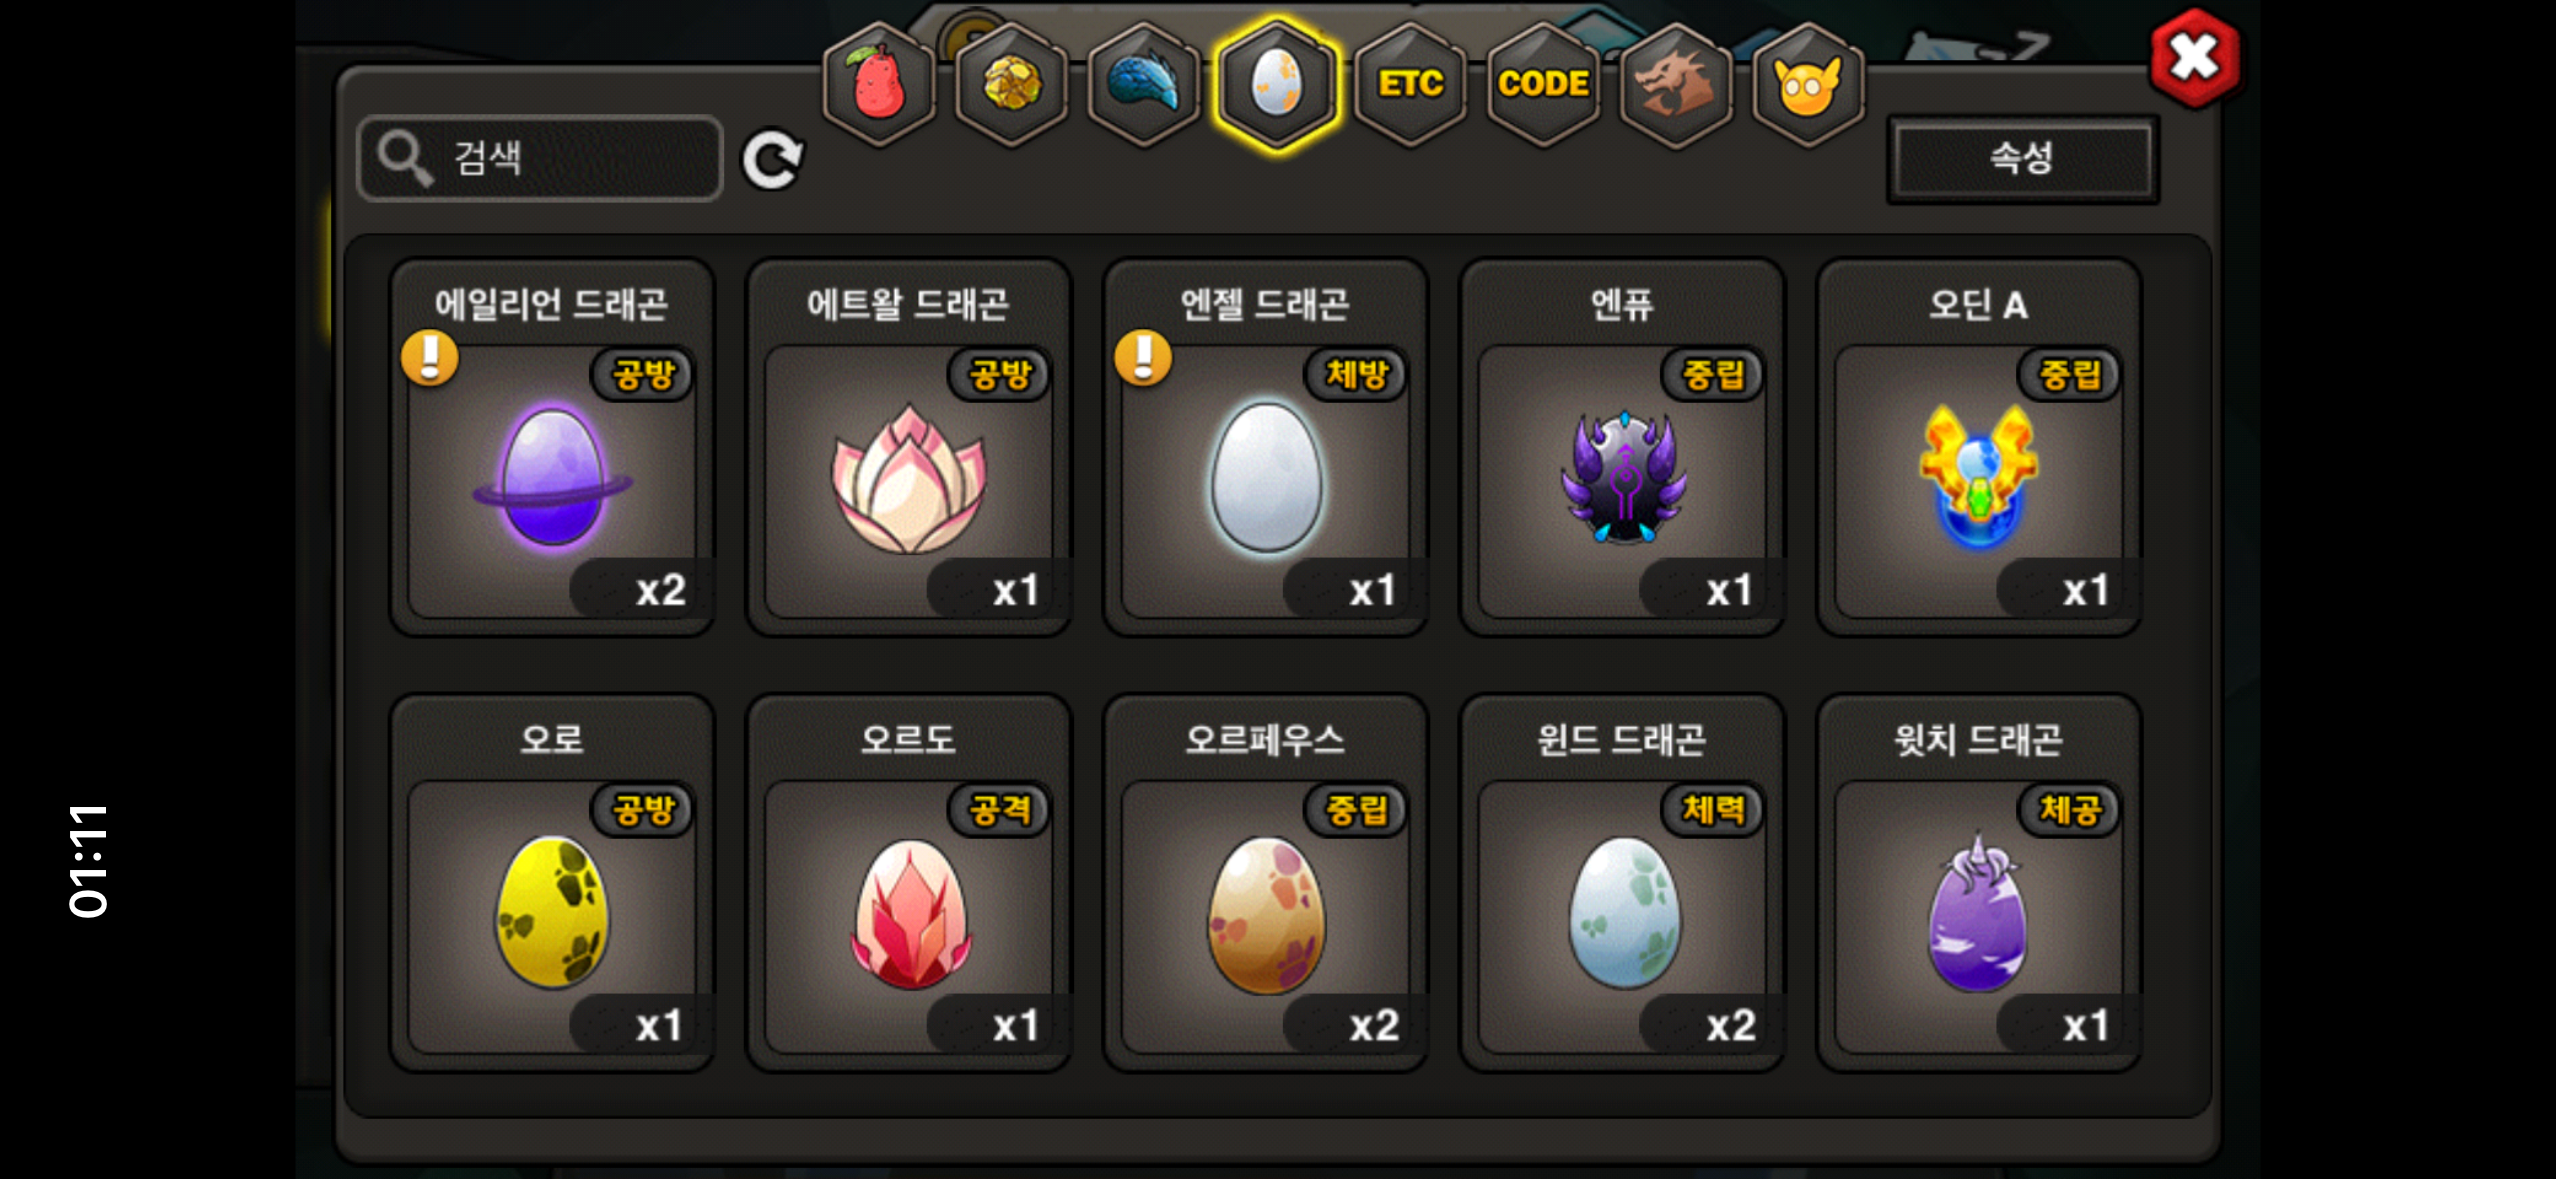This screenshot has width=2556, height=1179.
Task: Select the 에트왈 드래곤 lotus egg
Action: point(909,447)
